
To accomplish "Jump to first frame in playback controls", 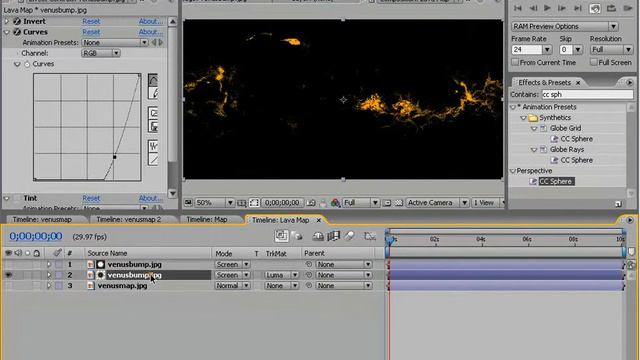I will click(518, 8).
